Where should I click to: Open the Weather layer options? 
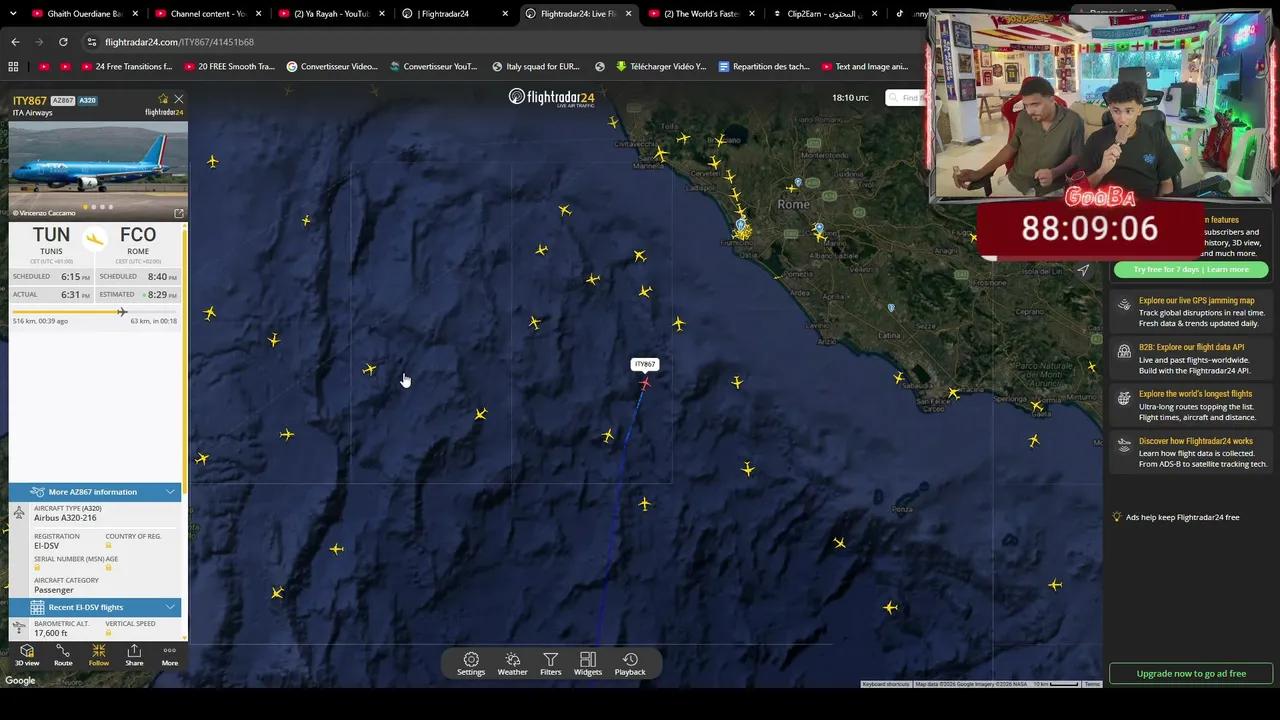coord(512,664)
